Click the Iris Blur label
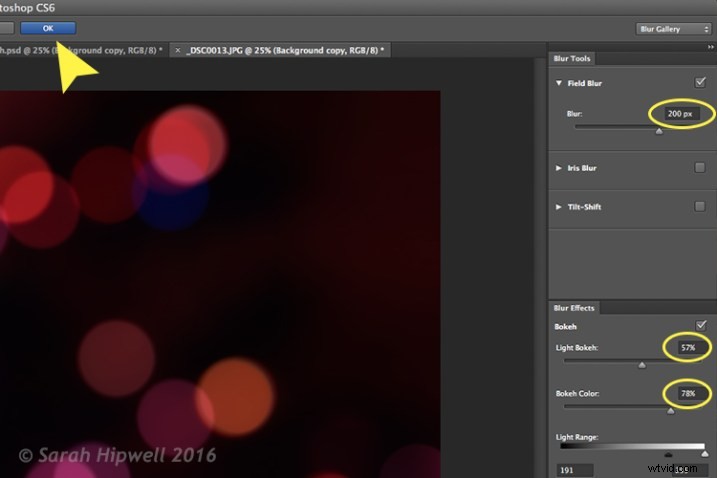717x478 pixels. (x=582, y=168)
